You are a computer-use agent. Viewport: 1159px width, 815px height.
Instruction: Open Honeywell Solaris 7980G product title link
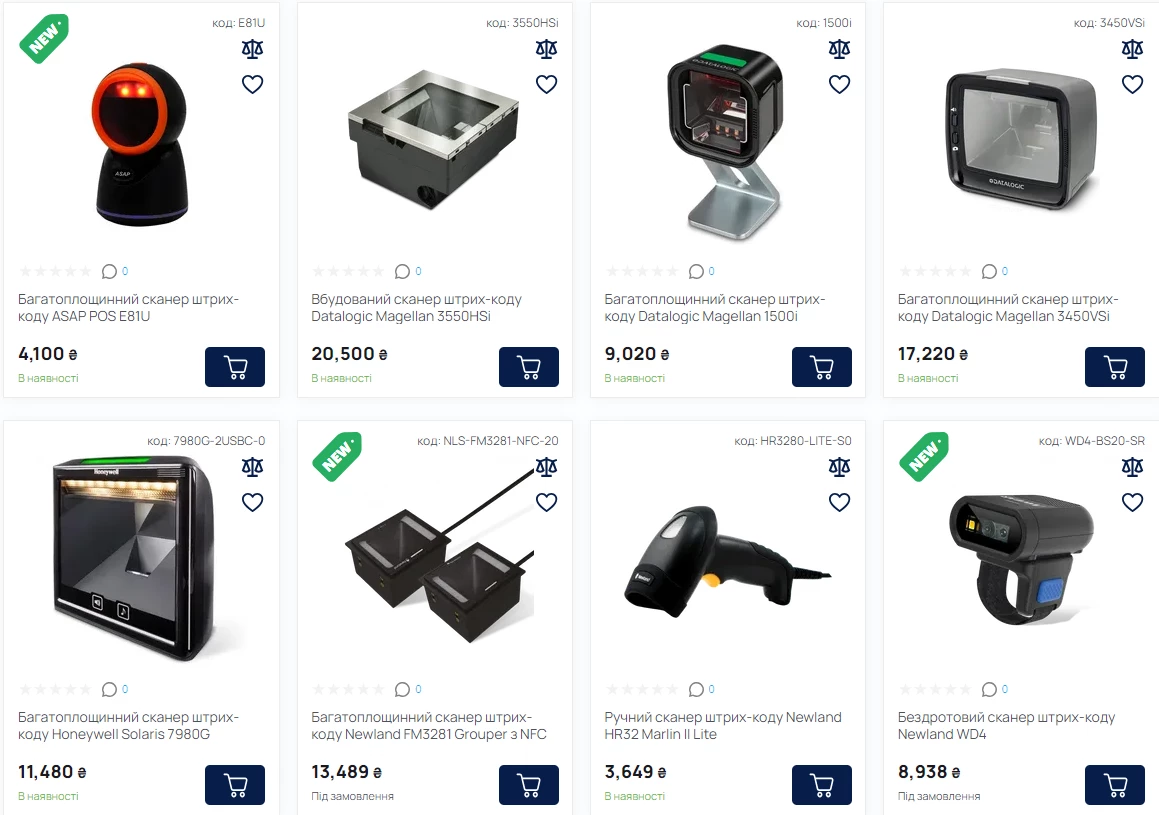coord(129,726)
